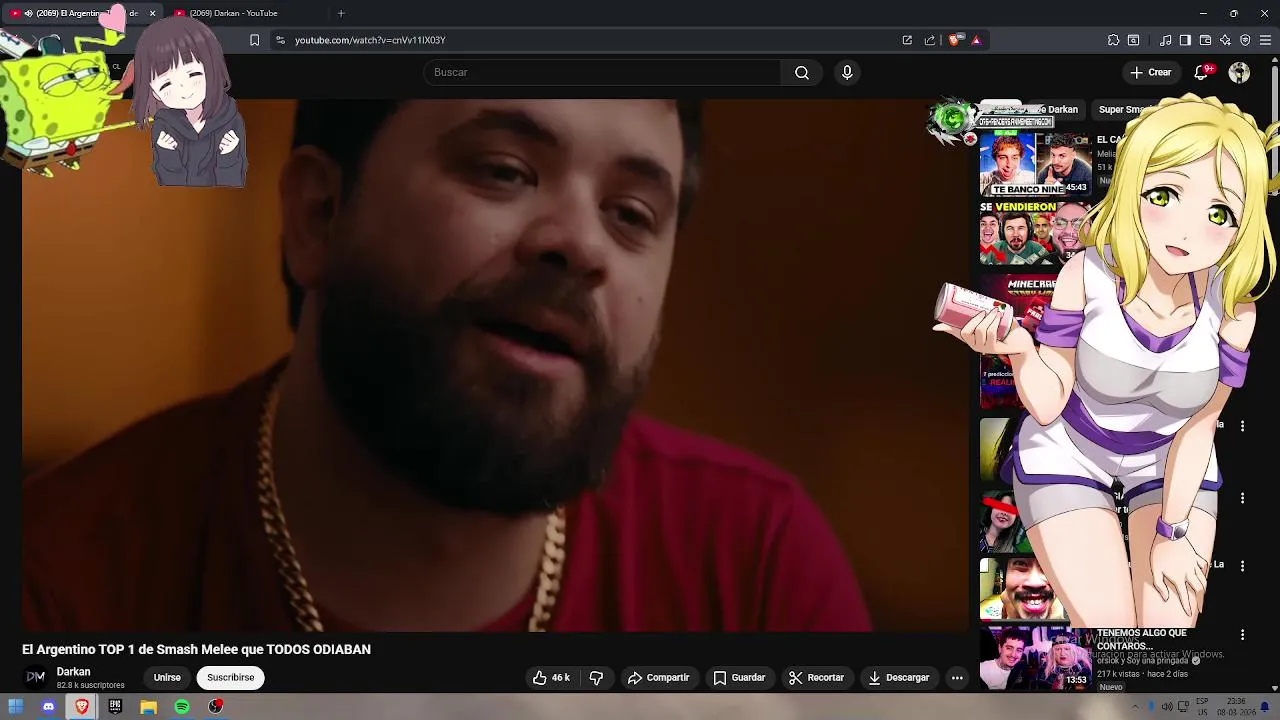Open Windows Start menu
Viewport: 1280px width, 720px height.
tap(16, 707)
